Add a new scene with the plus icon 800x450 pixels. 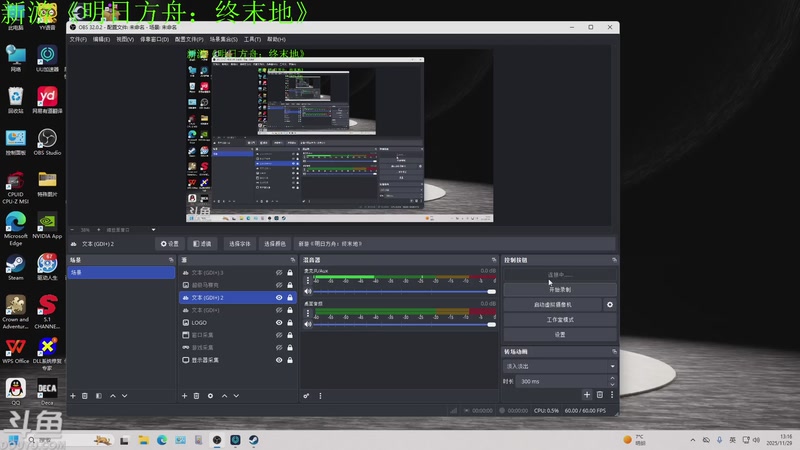click(x=72, y=396)
